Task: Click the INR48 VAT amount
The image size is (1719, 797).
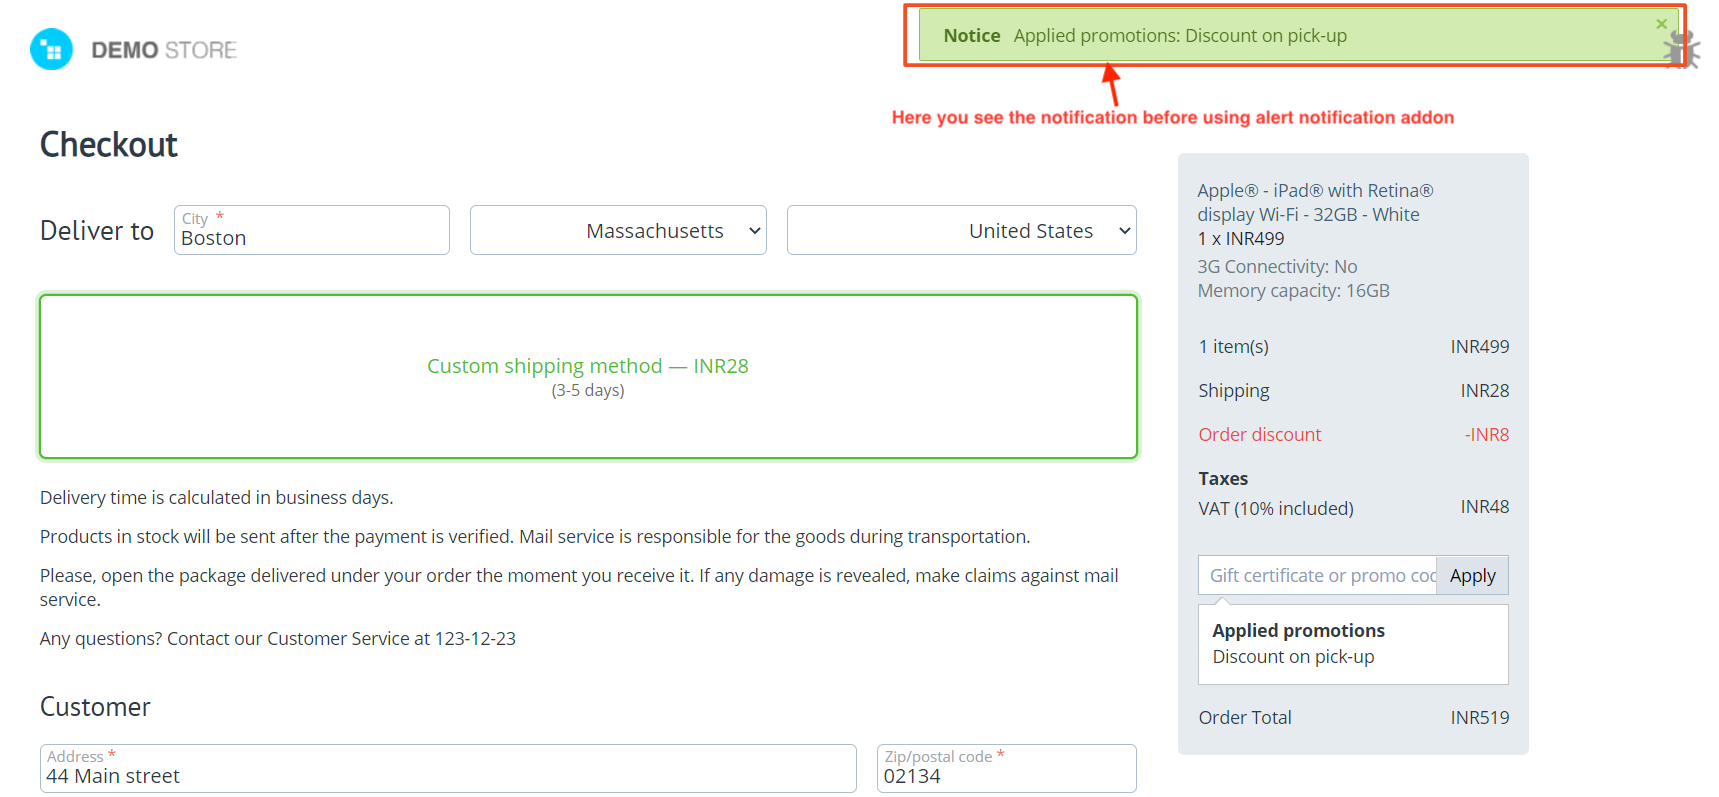Action: click(x=1485, y=506)
